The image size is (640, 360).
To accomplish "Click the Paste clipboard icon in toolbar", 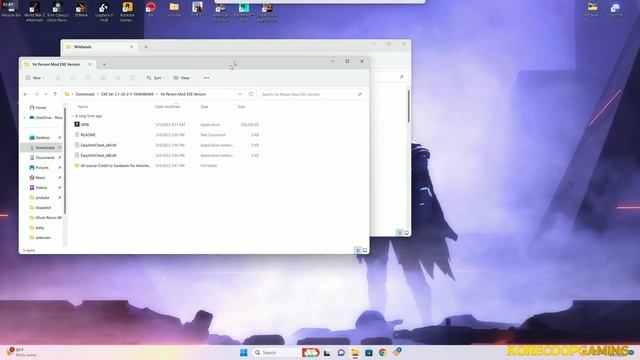I will [x=87, y=78].
